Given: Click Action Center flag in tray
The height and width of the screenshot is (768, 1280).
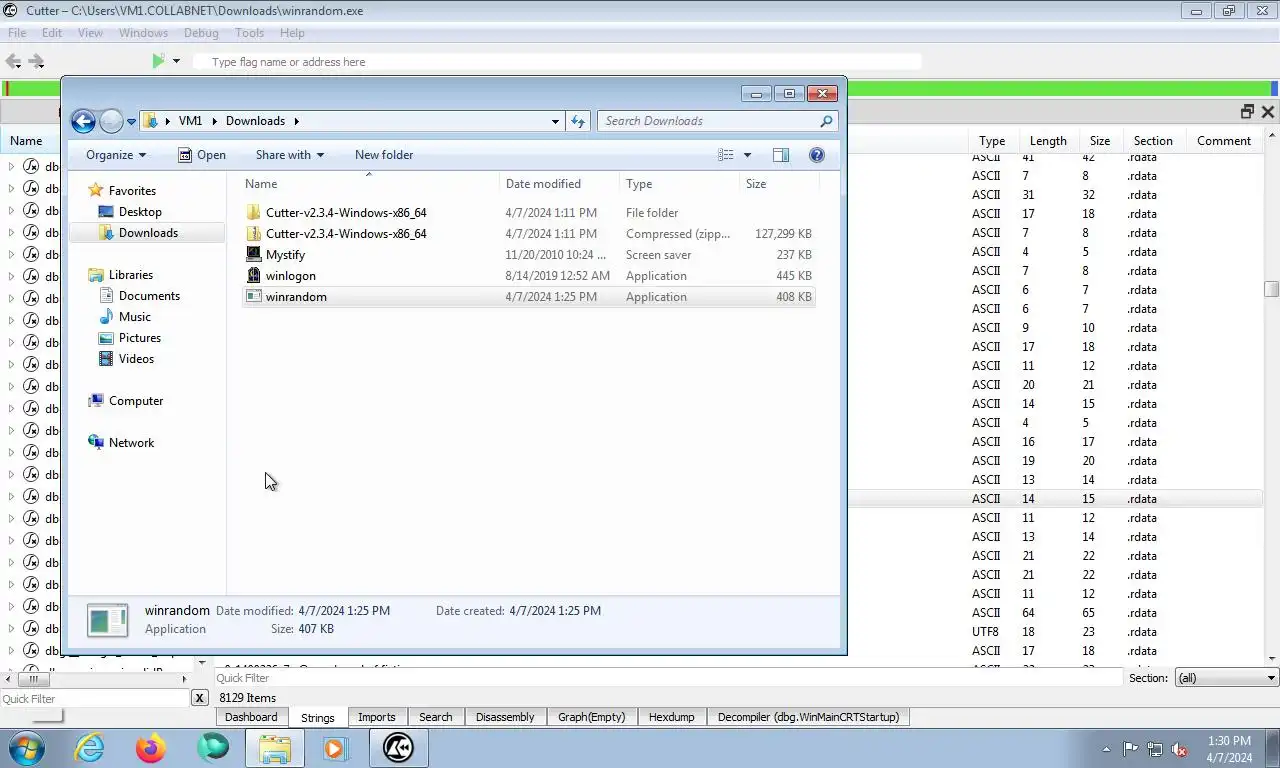Looking at the screenshot, I should coord(1130,749).
